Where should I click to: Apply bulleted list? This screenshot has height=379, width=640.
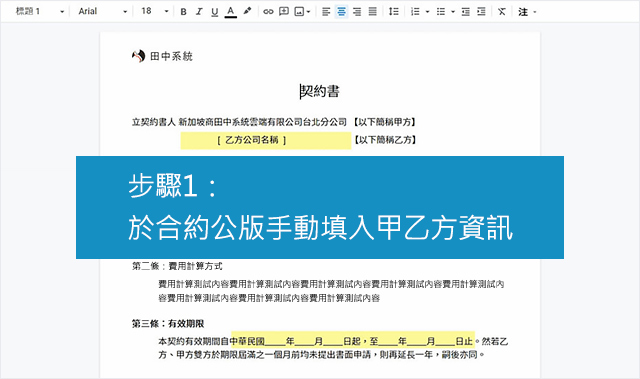click(x=441, y=12)
